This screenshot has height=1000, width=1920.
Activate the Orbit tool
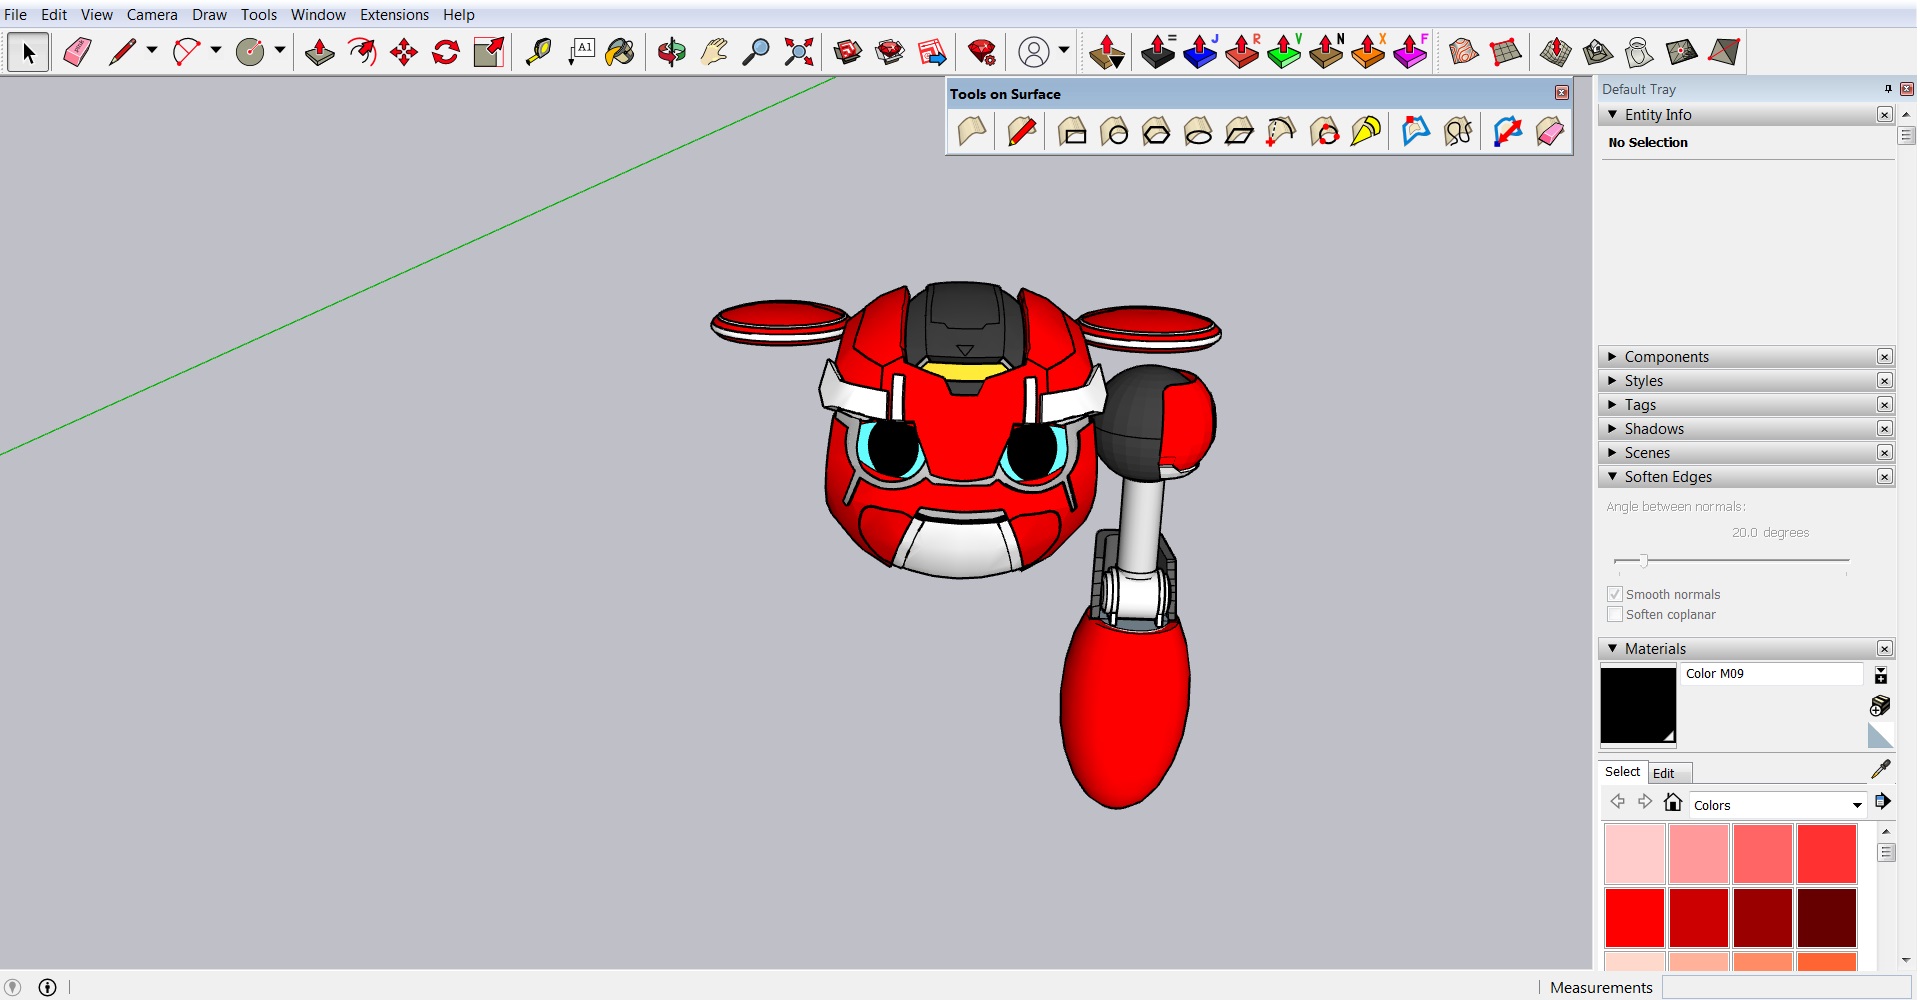point(671,52)
